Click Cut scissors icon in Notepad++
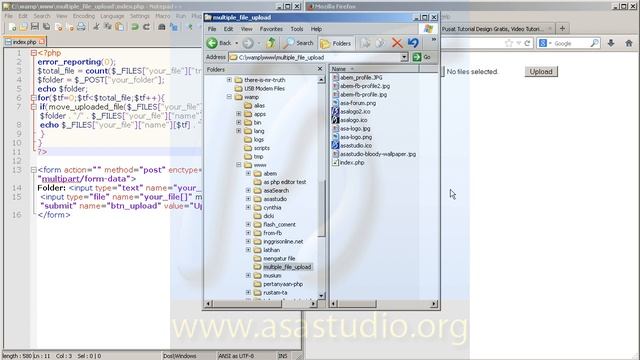 (x=96, y=27)
